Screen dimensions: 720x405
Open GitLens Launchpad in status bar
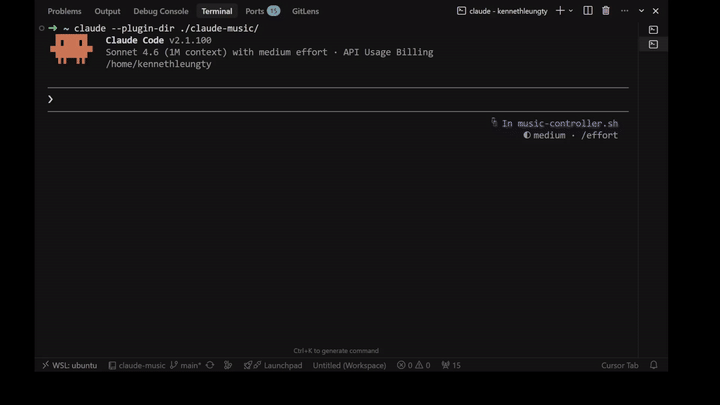(x=273, y=365)
